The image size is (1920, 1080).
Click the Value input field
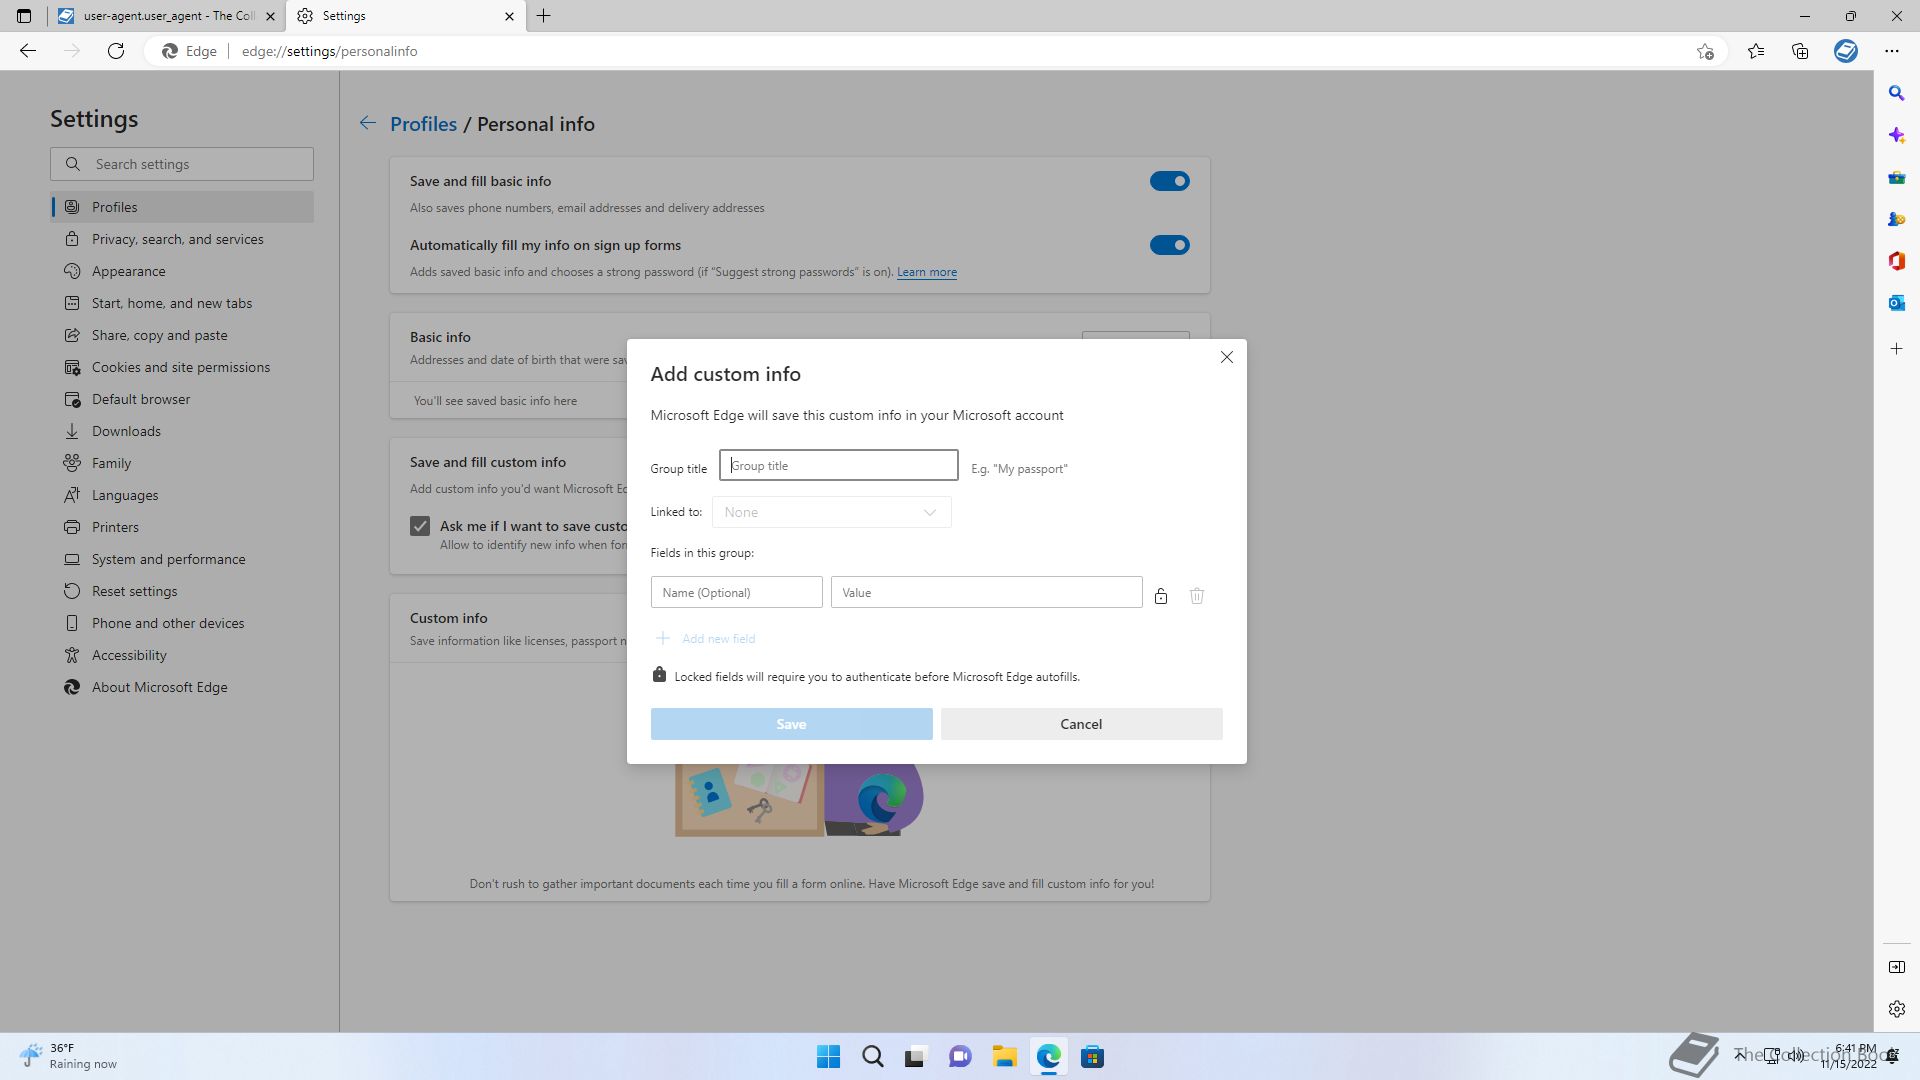click(x=986, y=592)
